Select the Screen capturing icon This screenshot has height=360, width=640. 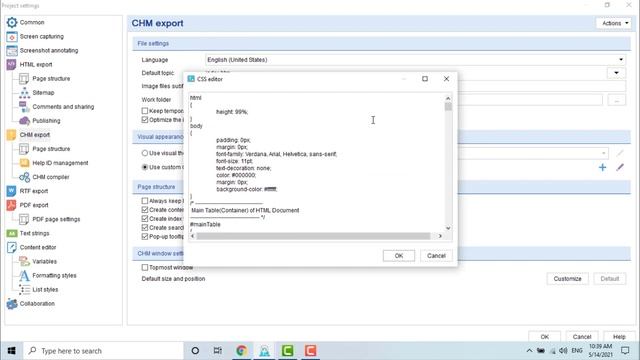12,37
